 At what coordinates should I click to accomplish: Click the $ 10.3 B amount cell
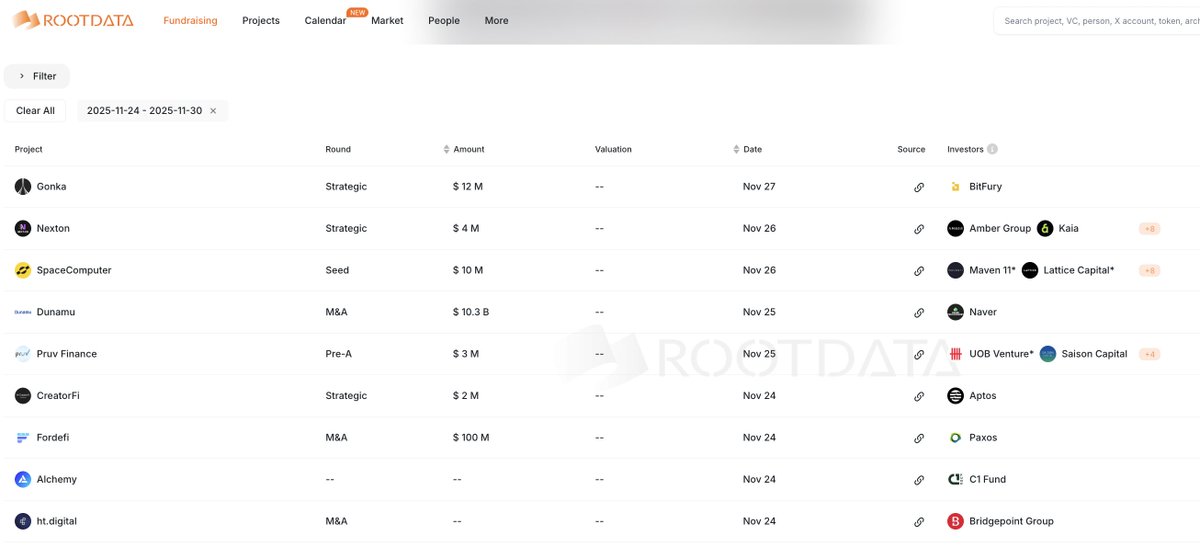click(471, 313)
